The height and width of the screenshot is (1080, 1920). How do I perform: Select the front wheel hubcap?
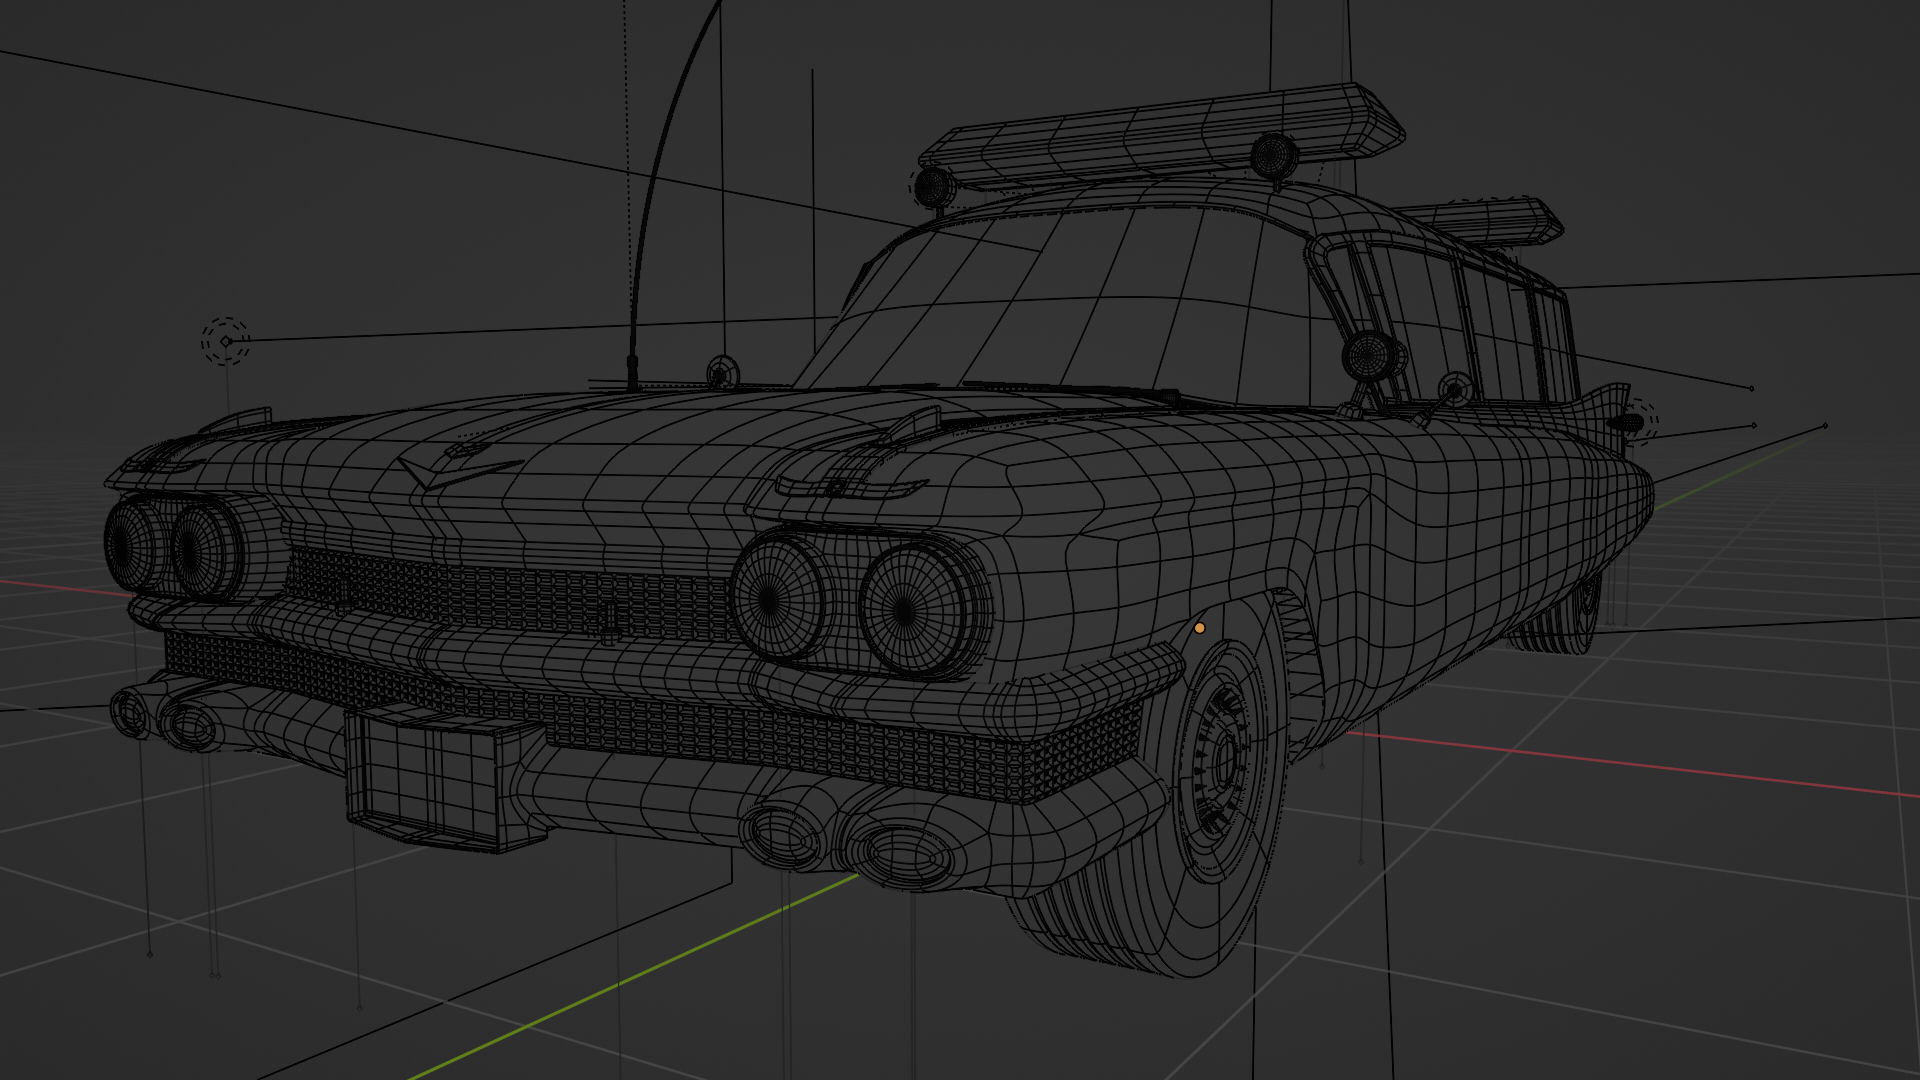click(x=1222, y=762)
